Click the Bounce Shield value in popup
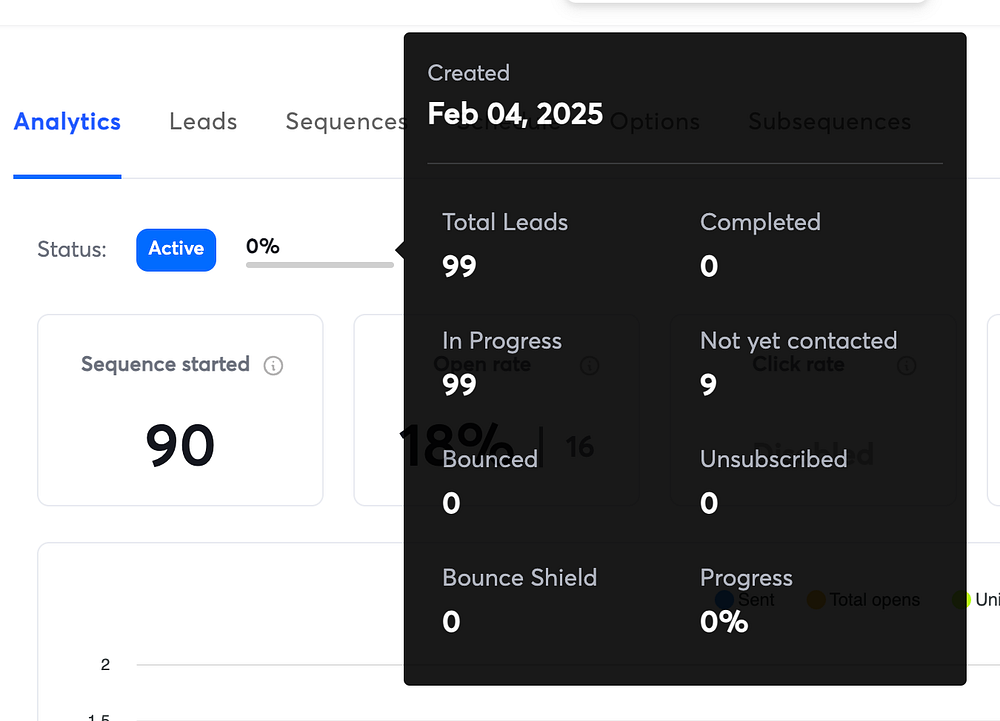 coord(451,622)
